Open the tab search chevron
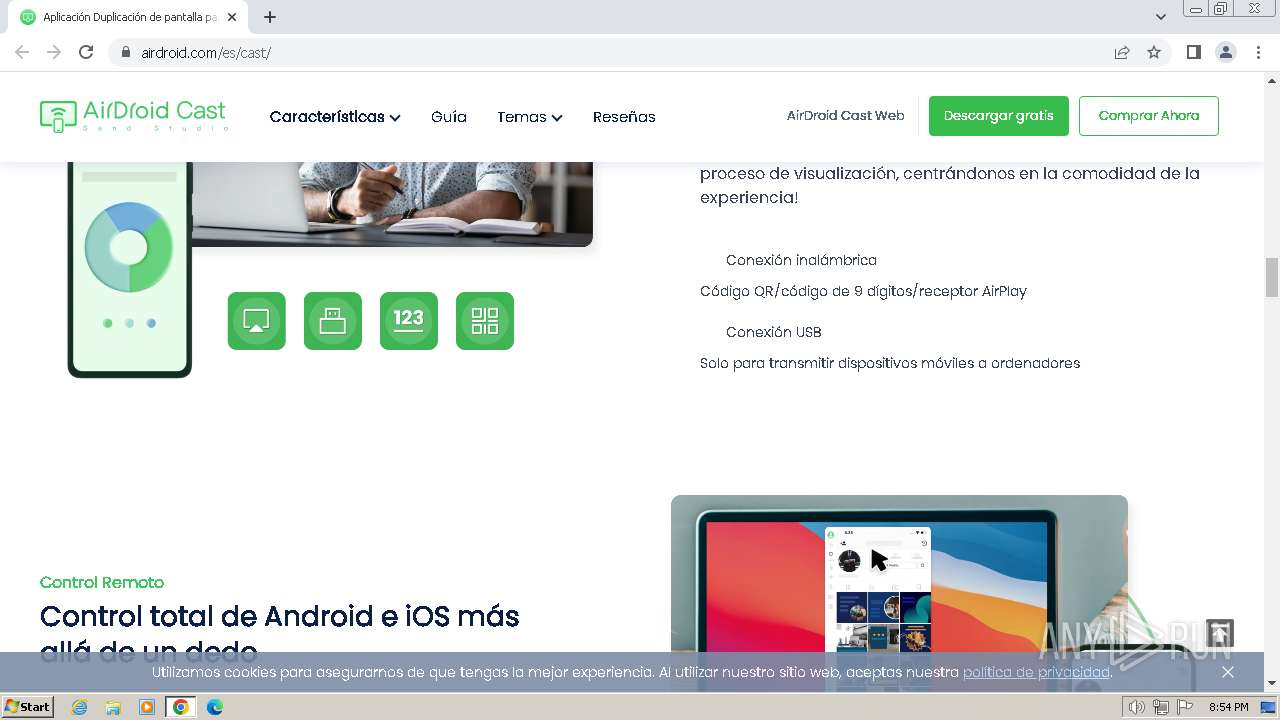 click(x=1160, y=17)
